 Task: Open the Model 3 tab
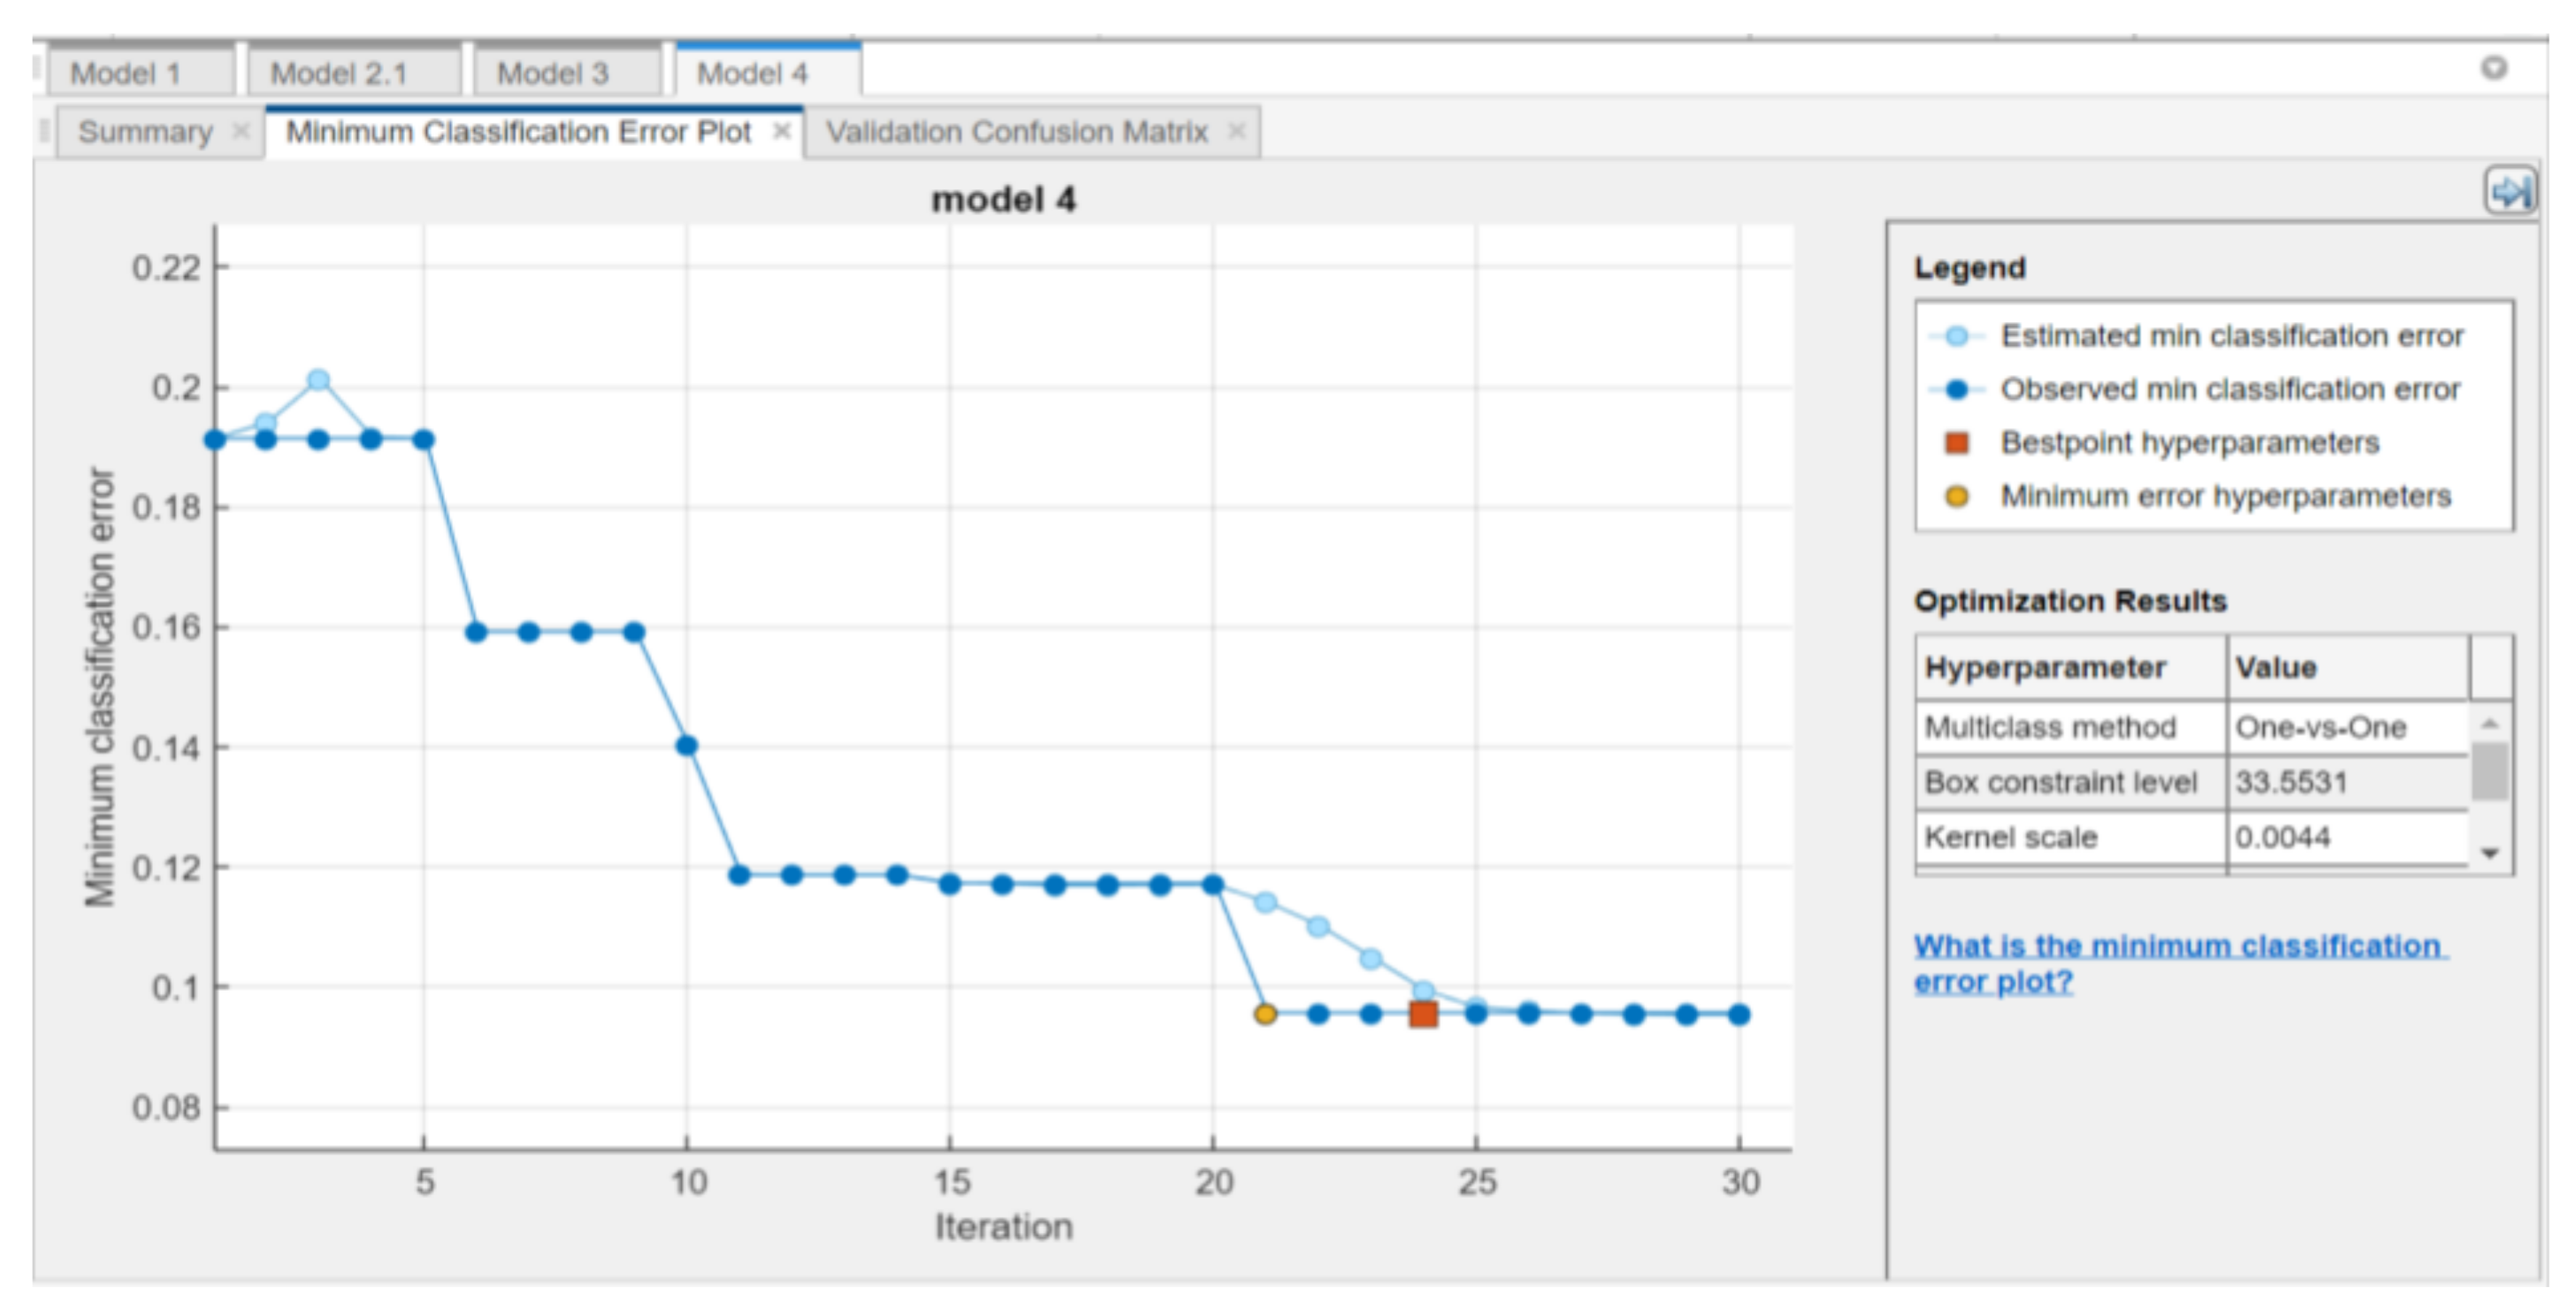(x=553, y=73)
